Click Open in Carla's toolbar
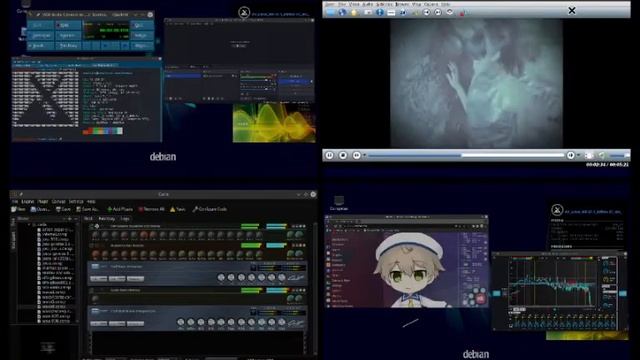The image size is (640, 360). (x=40, y=209)
